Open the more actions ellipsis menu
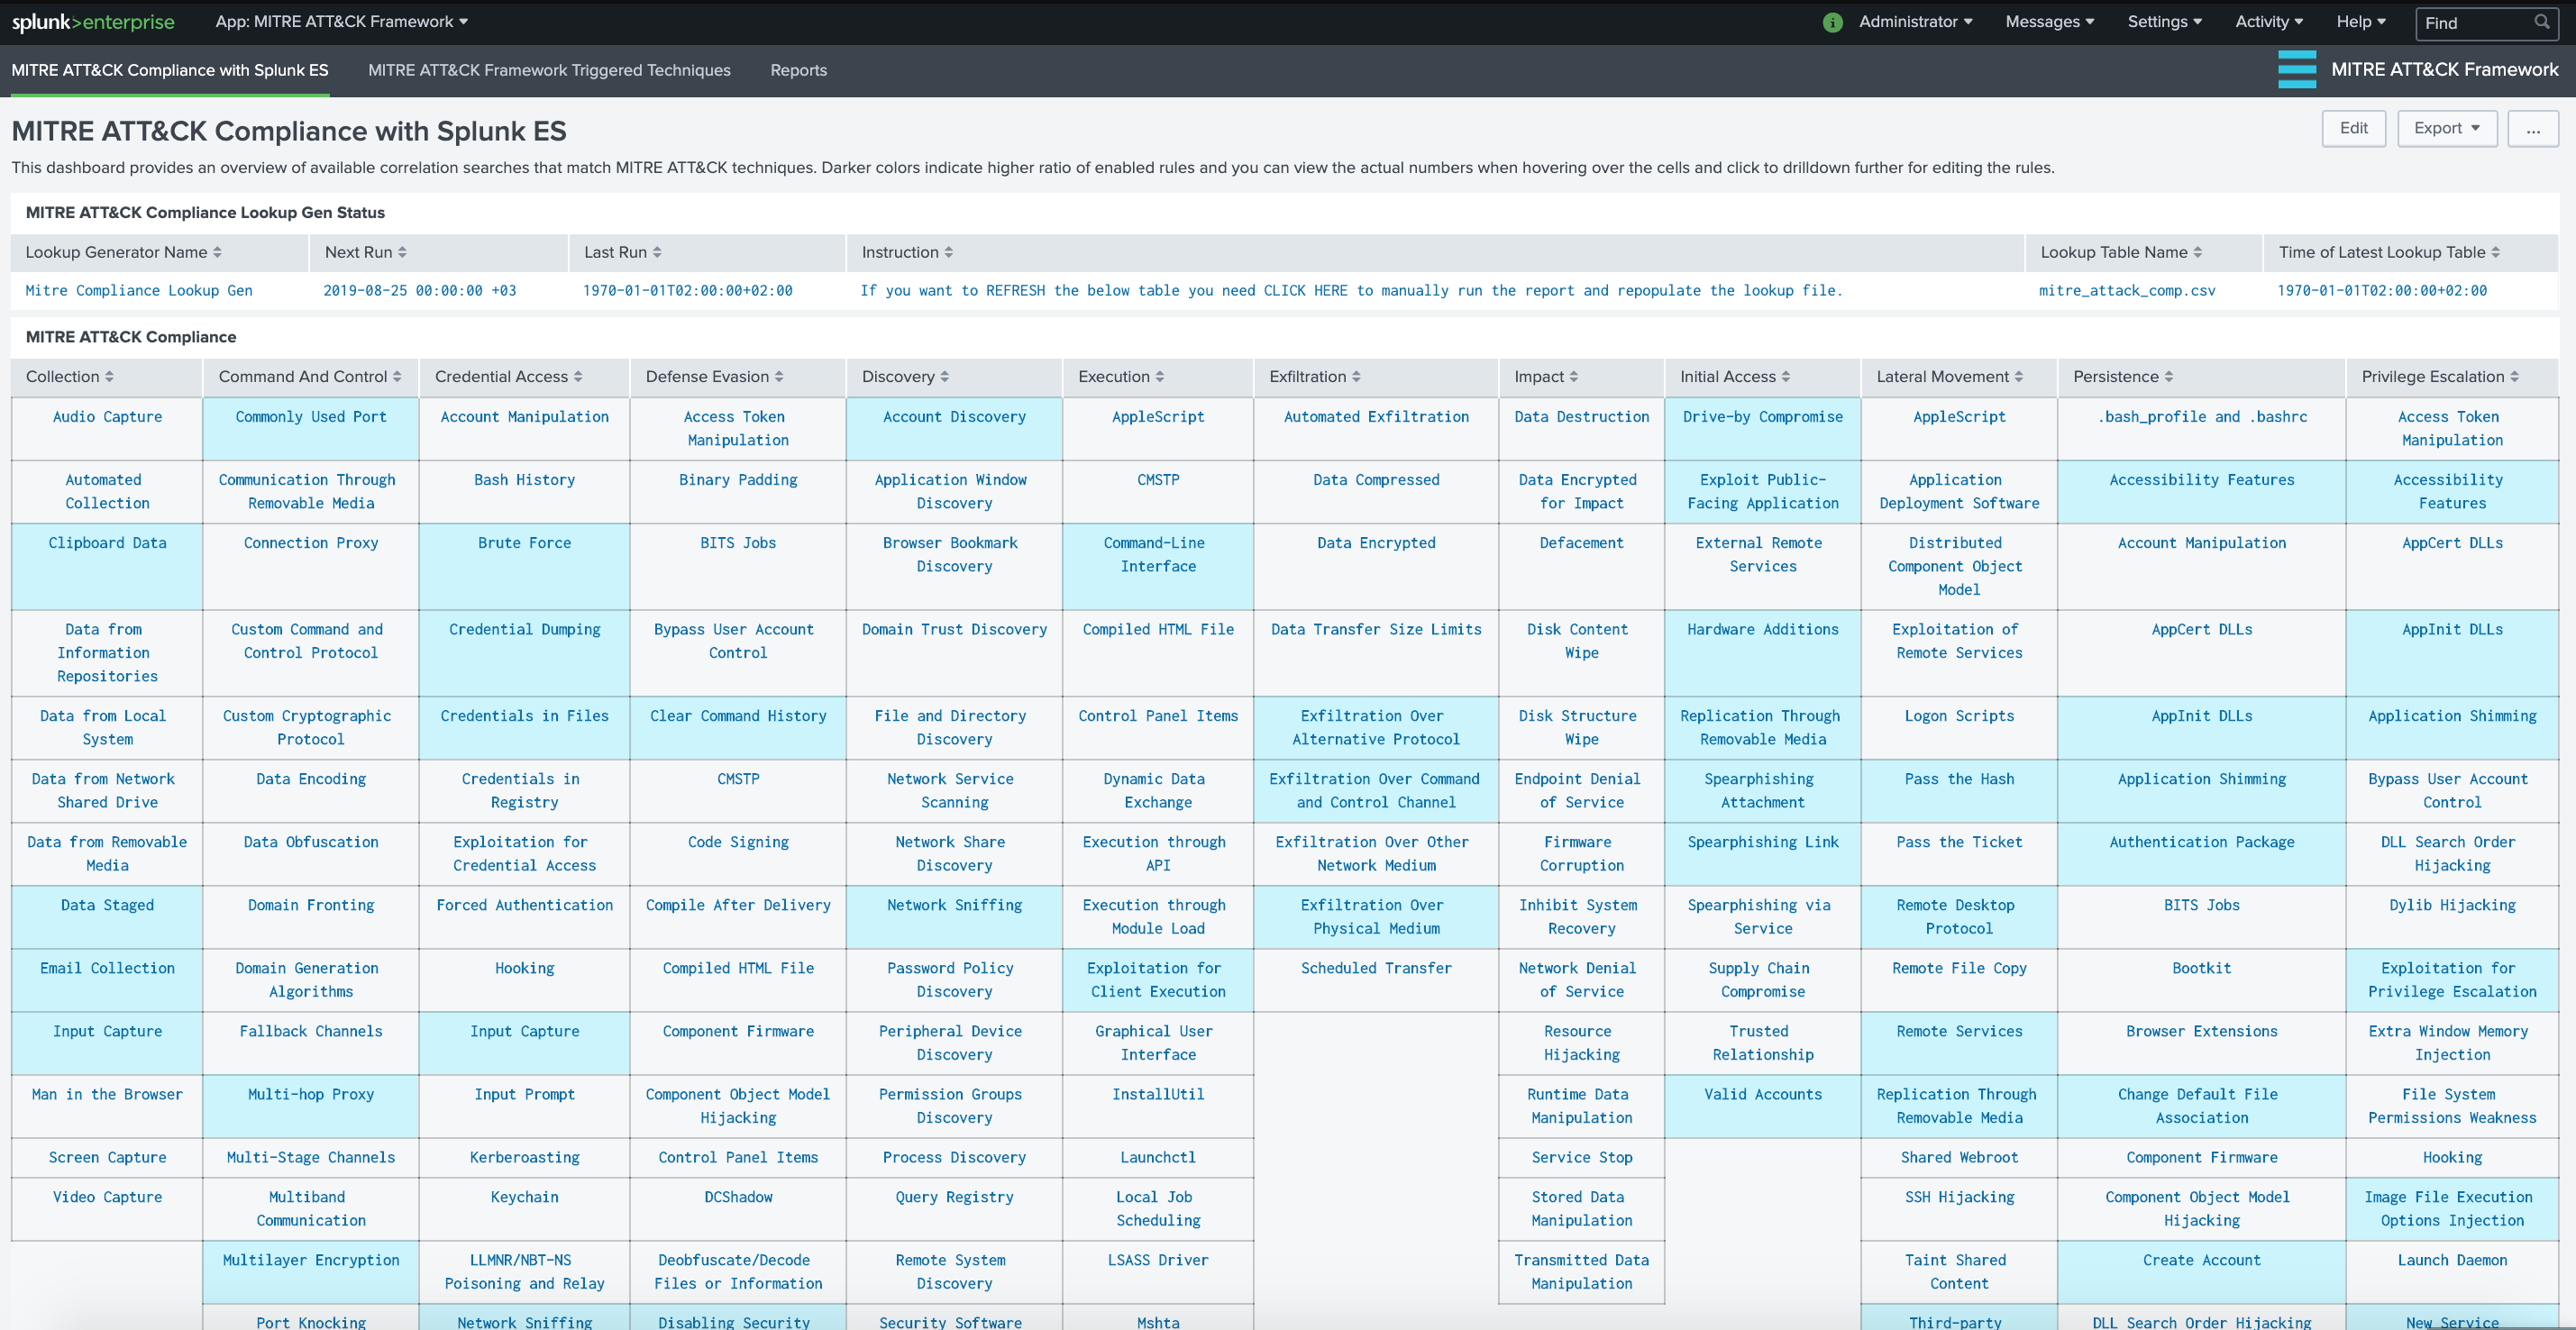The image size is (2576, 1330). coord(2532,128)
